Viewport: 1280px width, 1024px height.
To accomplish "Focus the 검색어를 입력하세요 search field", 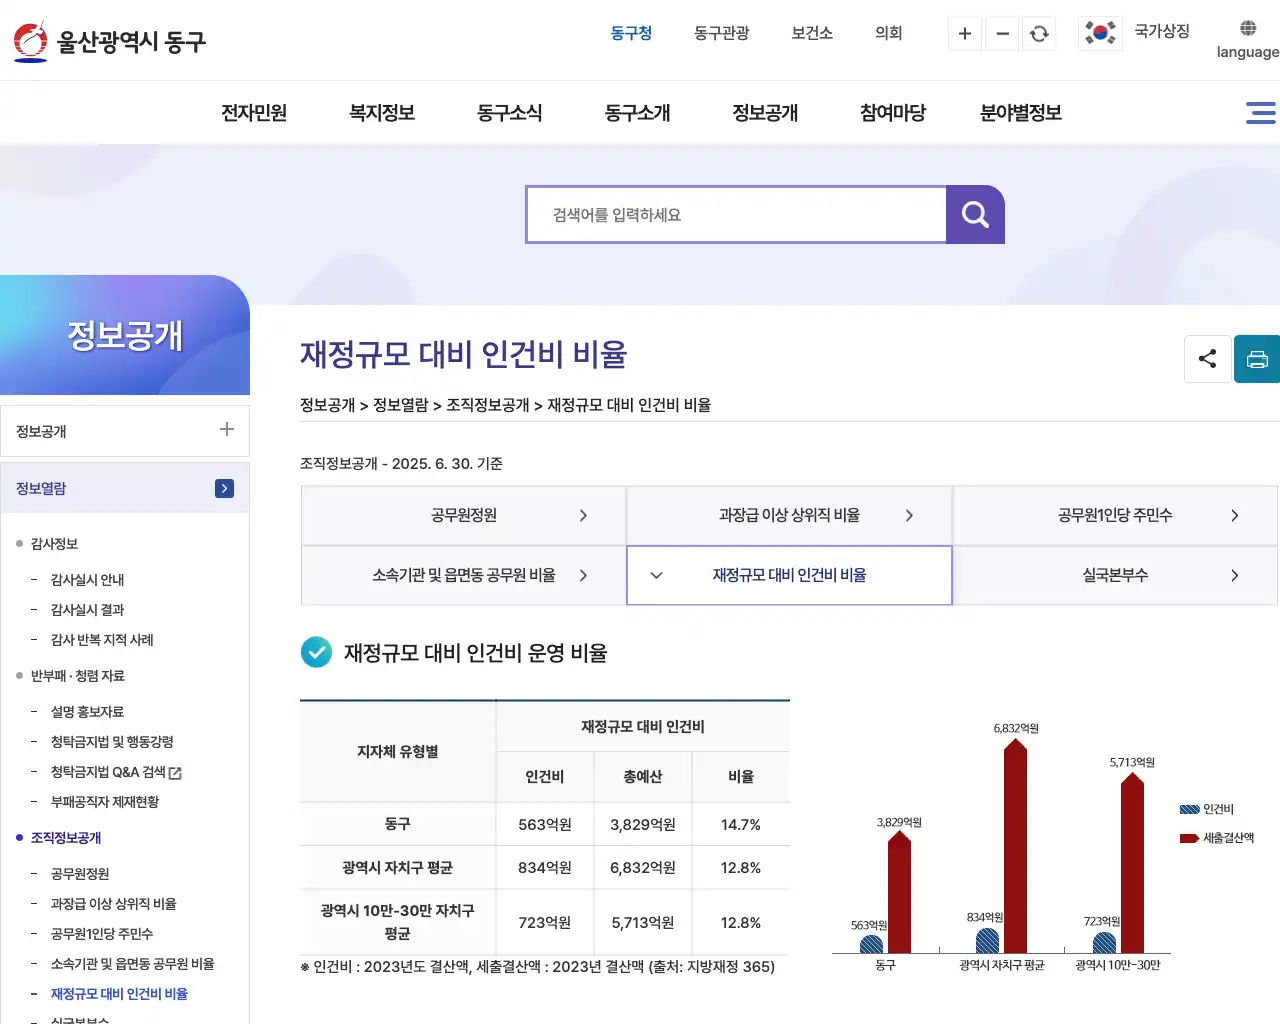I will pyautogui.click(x=736, y=214).
